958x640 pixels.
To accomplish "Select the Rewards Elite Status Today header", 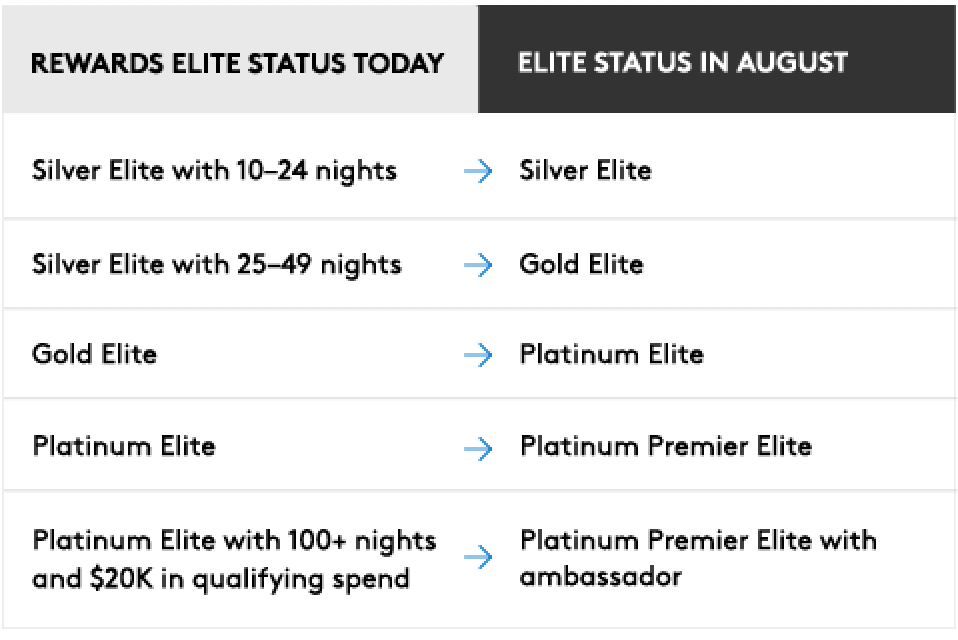I will pos(237,64).
